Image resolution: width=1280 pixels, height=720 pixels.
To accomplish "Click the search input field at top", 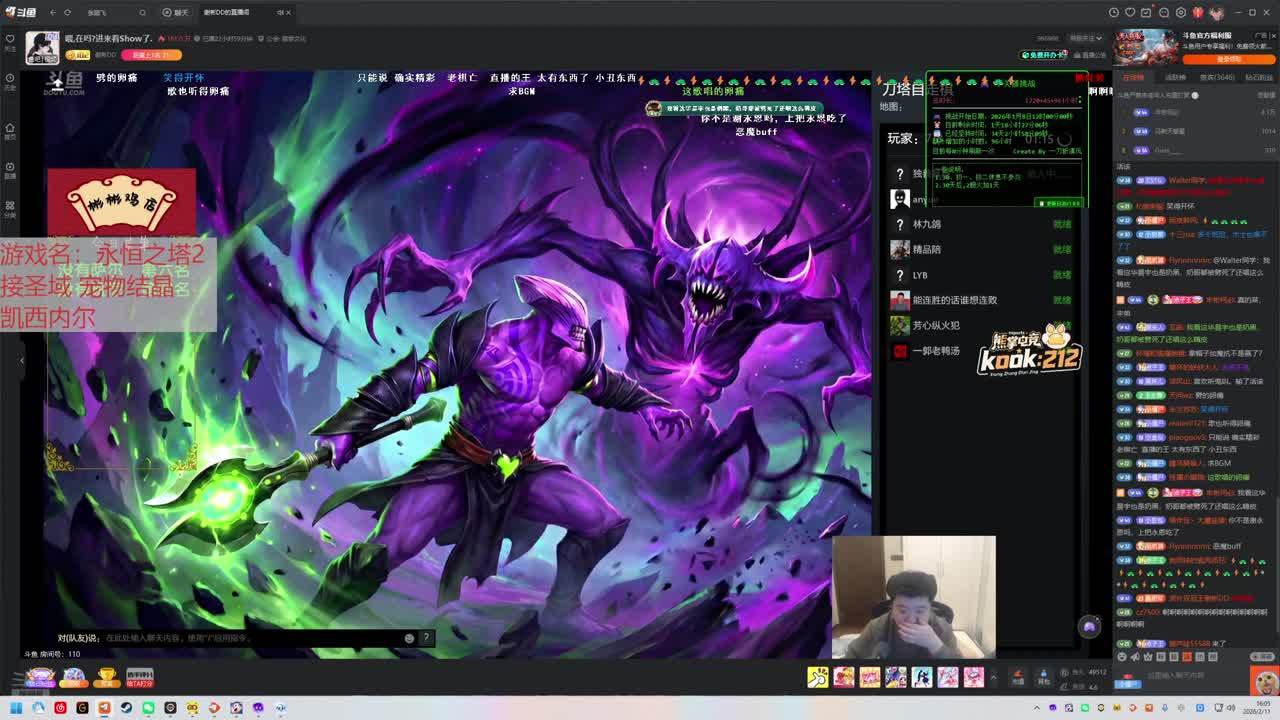I will click(110, 12).
